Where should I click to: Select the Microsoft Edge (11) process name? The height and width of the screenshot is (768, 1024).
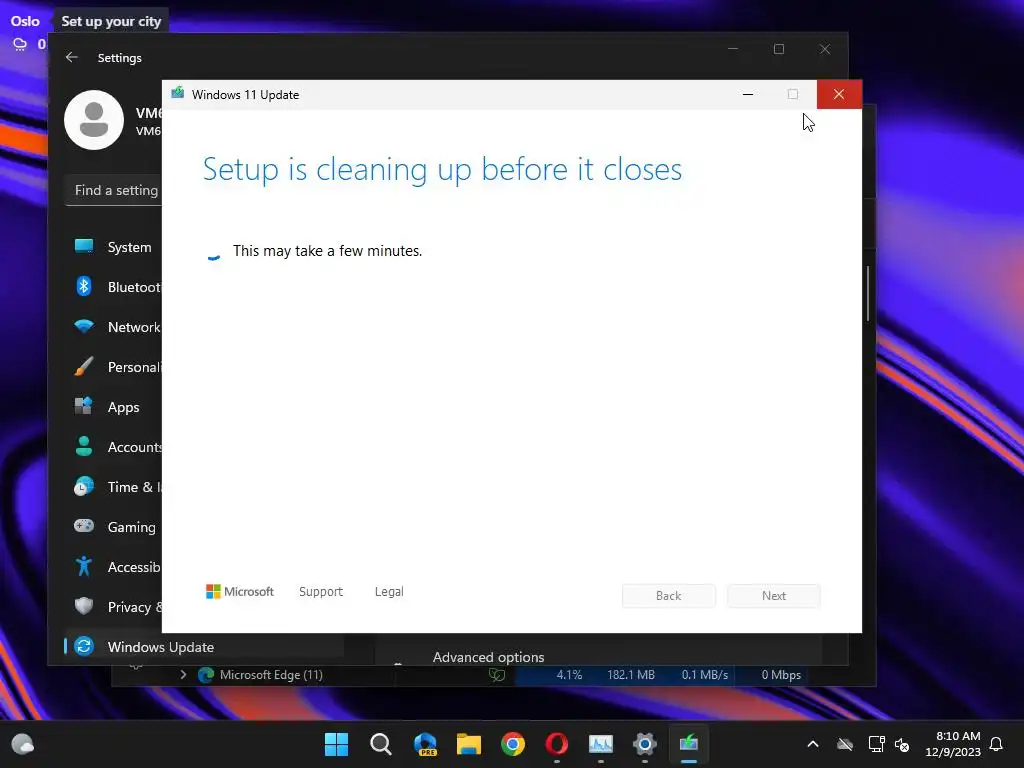[271, 675]
